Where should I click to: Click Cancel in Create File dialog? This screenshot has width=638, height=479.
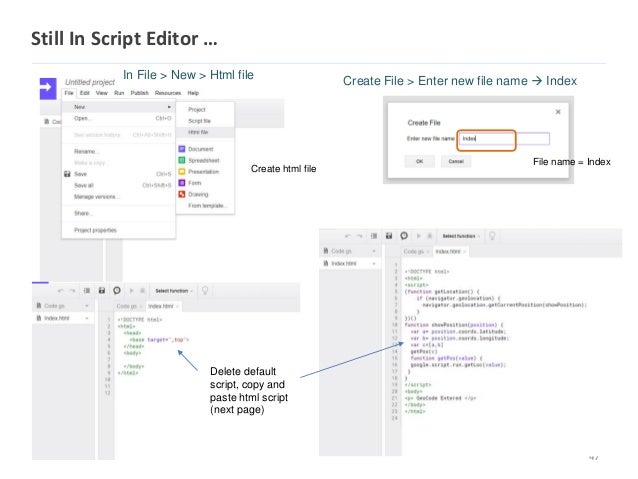tap(456, 162)
